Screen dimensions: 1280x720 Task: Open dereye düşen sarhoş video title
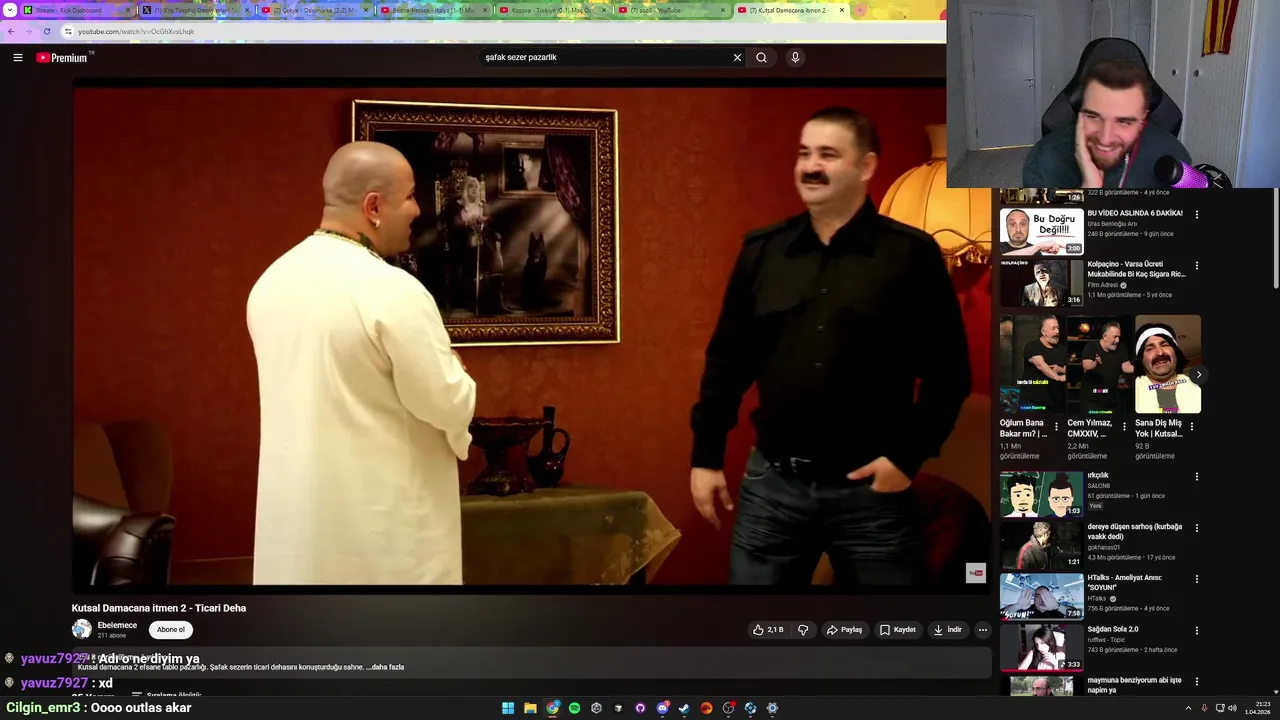[x=1135, y=532]
